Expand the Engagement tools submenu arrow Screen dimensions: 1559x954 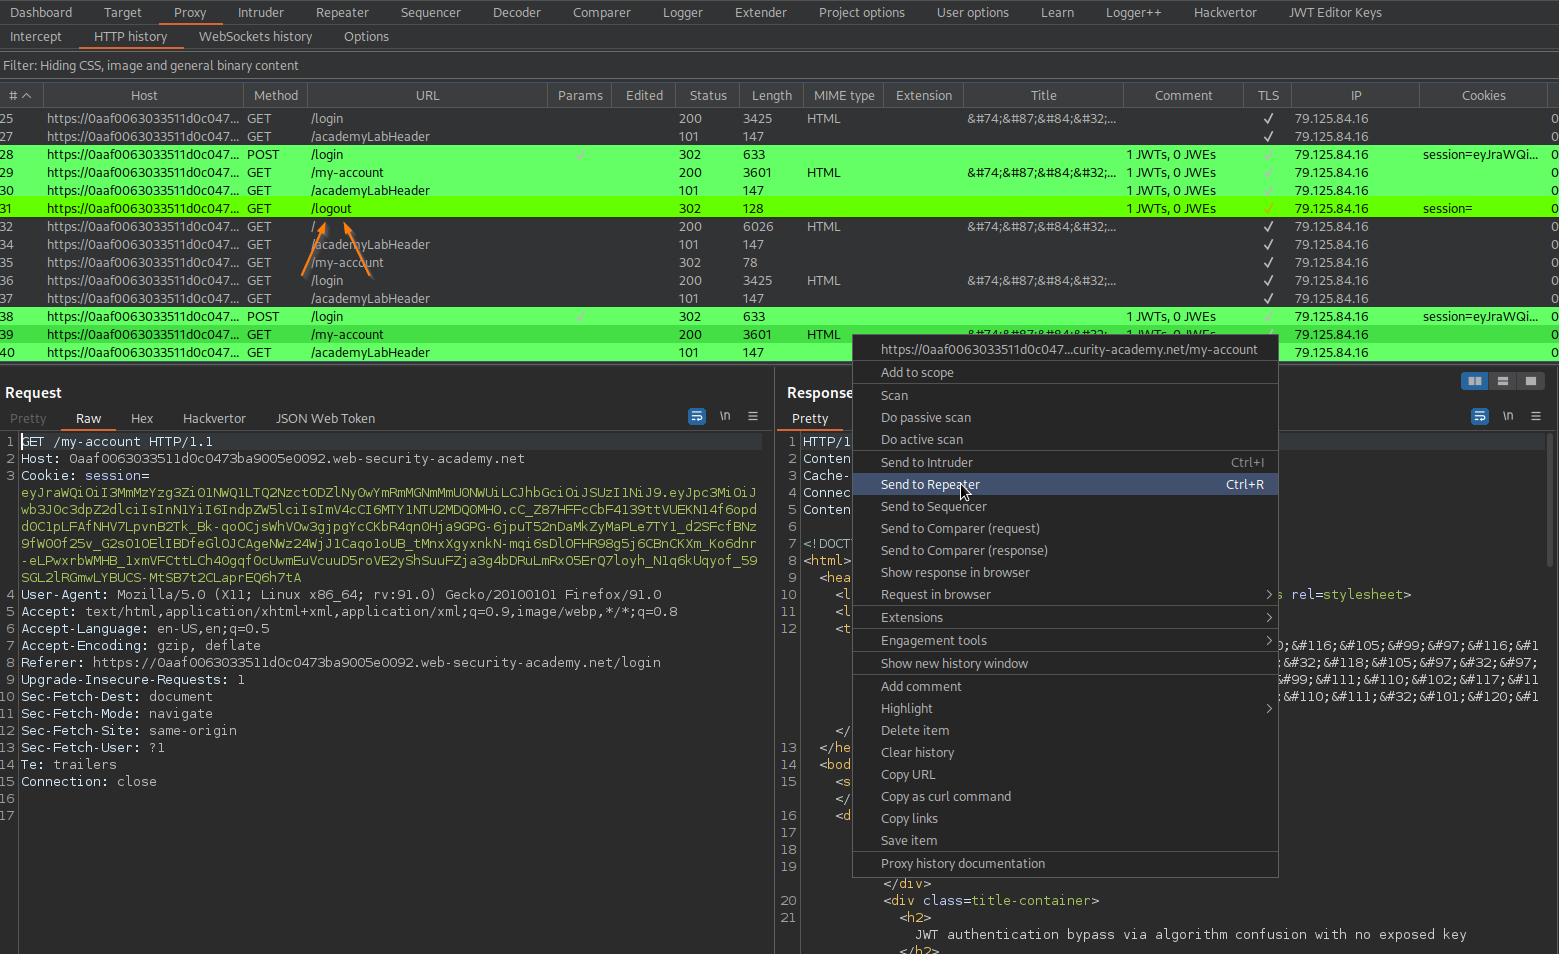point(1269,641)
